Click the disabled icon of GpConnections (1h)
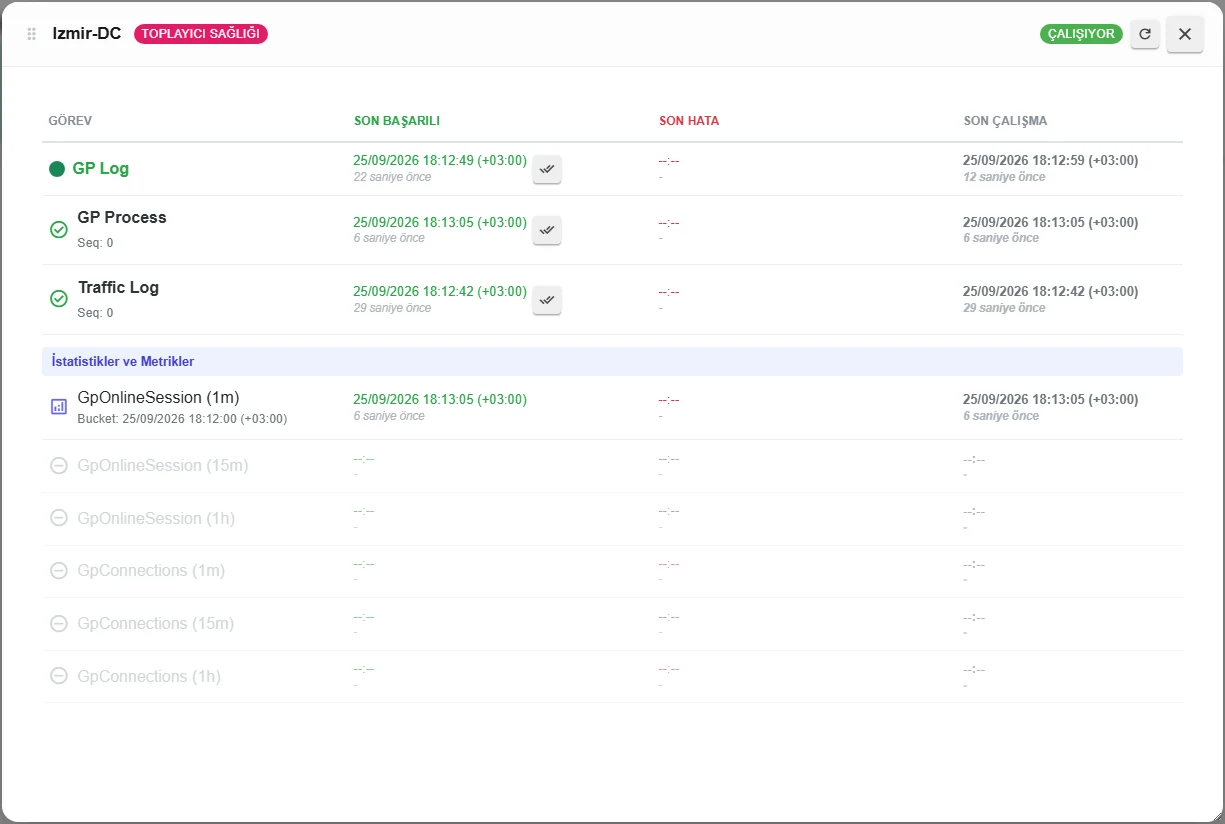This screenshot has width=1225, height=824. [x=59, y=676]
